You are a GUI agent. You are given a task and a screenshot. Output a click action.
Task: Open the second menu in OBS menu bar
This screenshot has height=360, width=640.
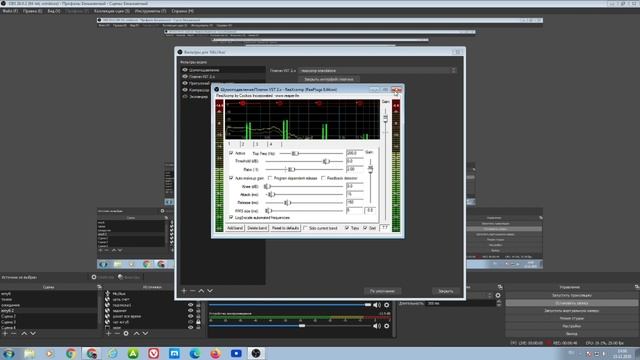coord(33,11)
